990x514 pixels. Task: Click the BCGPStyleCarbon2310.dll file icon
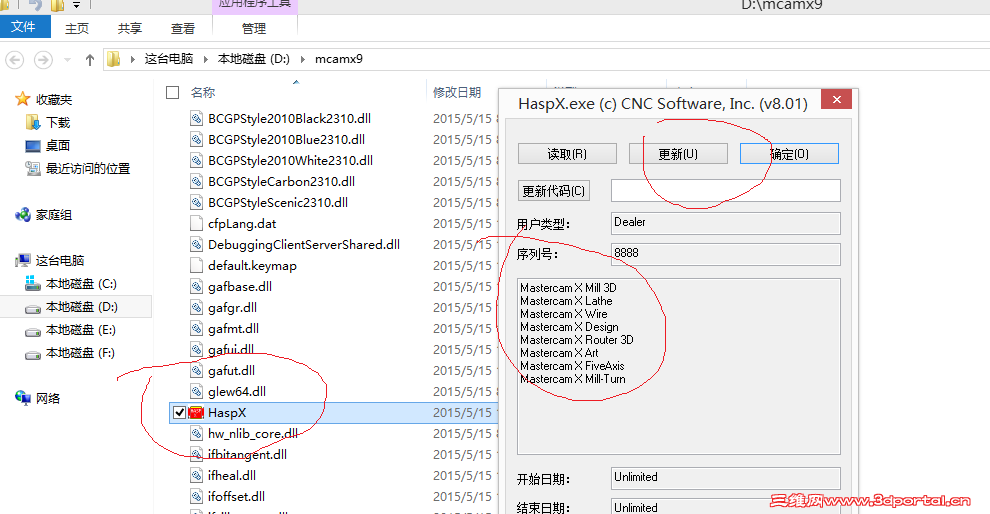[x=196, y=182]
